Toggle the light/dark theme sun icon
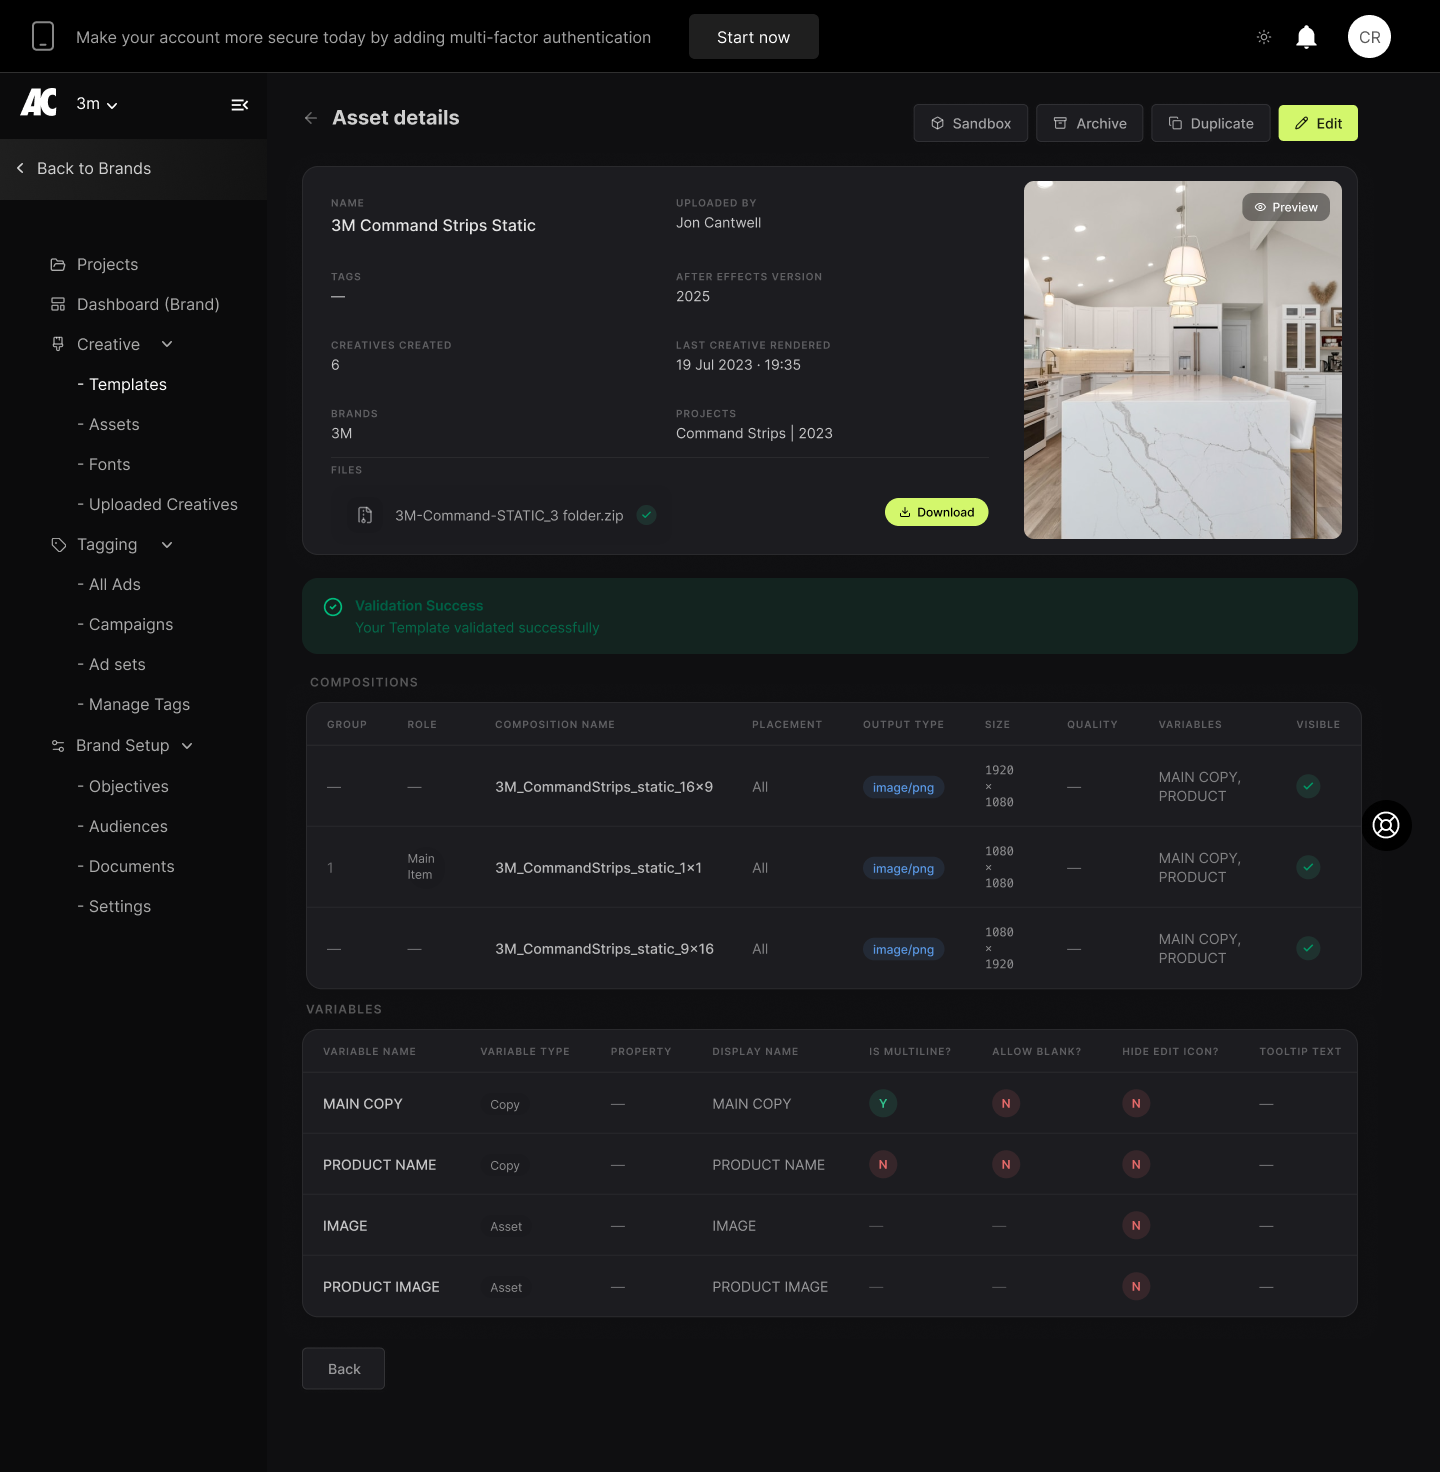 pos(1264,37)
